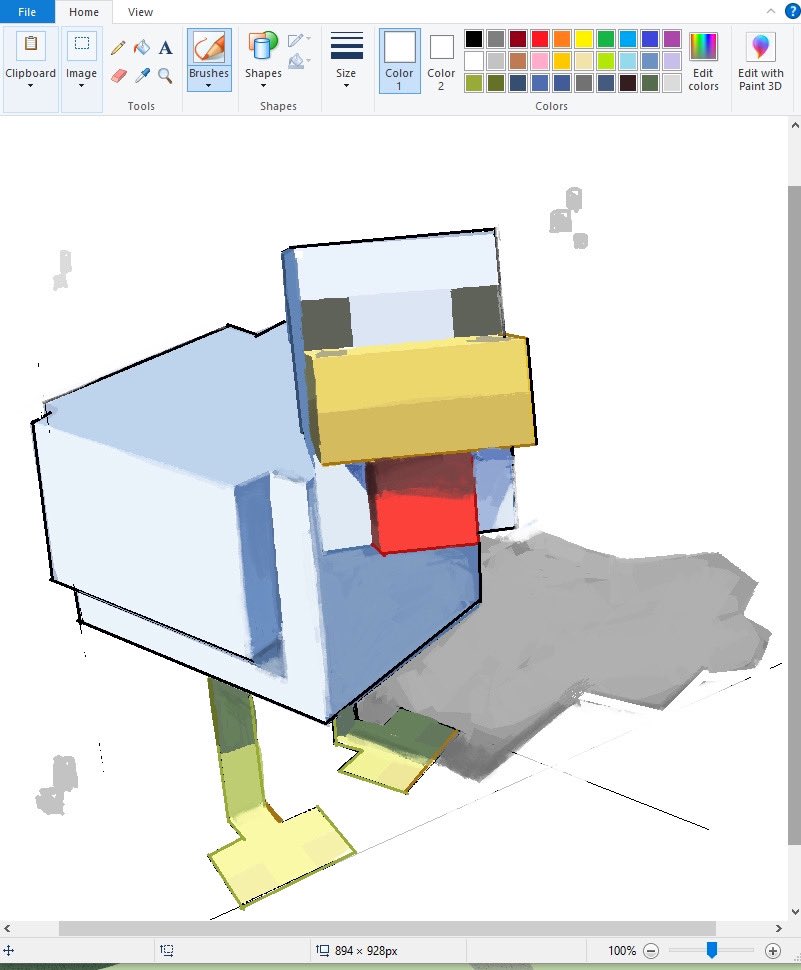Select the Fill with color tool
This screenshot has width=801, height=970.
coord(141,46)
